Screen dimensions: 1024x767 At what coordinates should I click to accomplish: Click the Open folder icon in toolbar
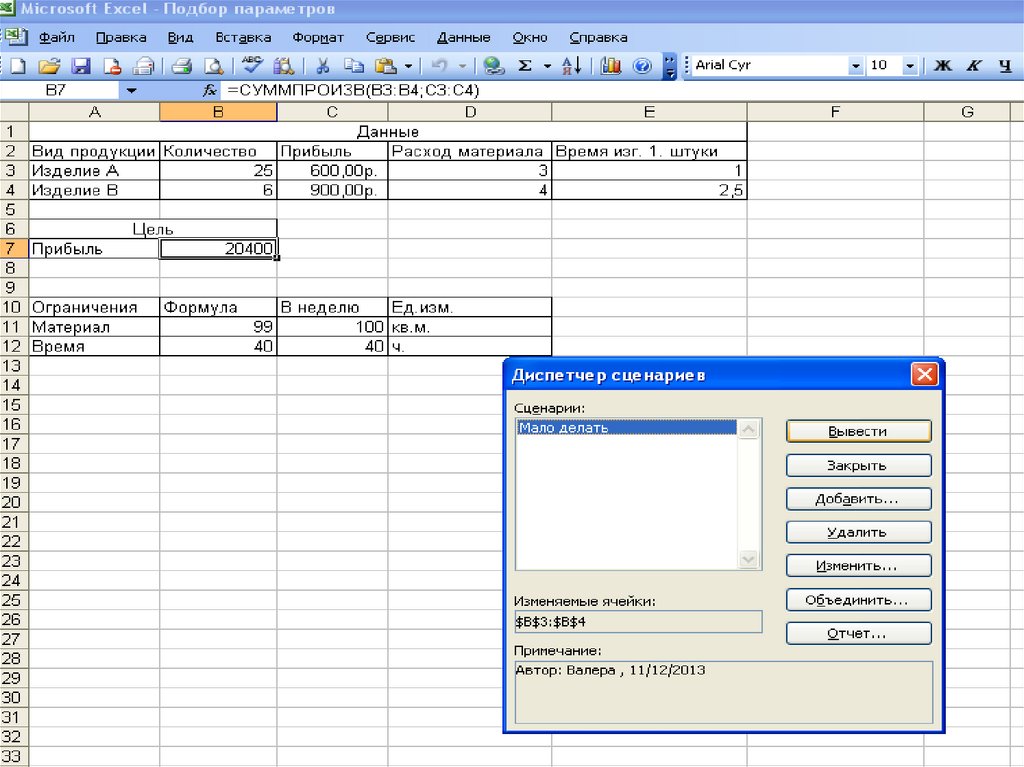point(50,66)
